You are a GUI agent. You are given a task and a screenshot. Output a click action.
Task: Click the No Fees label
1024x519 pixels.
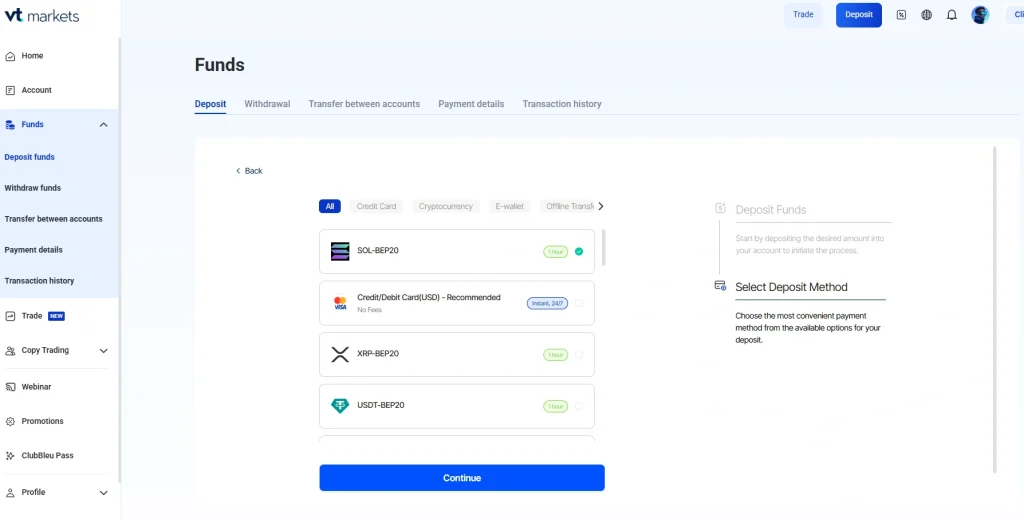pyautogui.click(x=370, y=310)
